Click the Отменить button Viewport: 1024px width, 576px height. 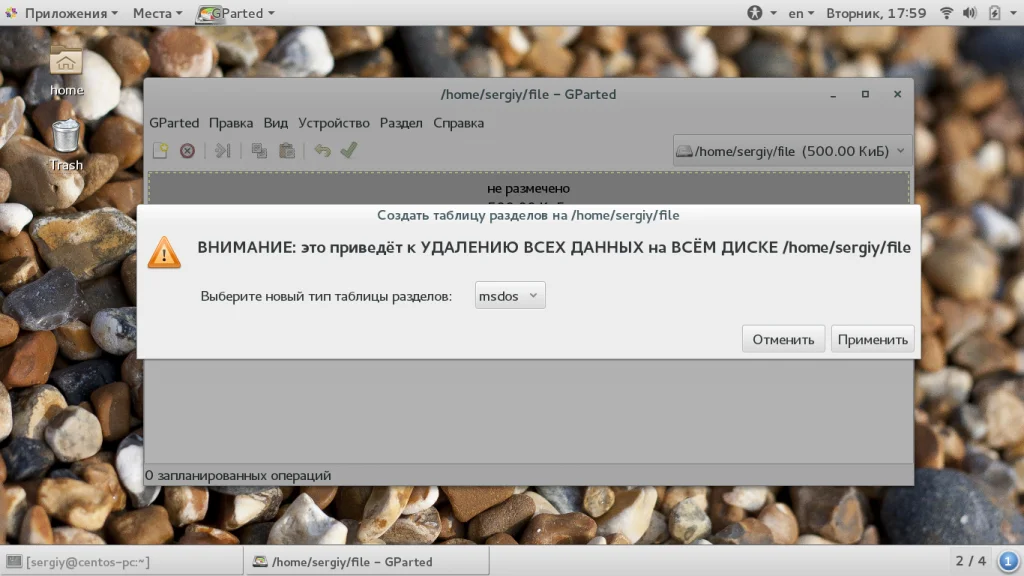[x=783, y=340]
